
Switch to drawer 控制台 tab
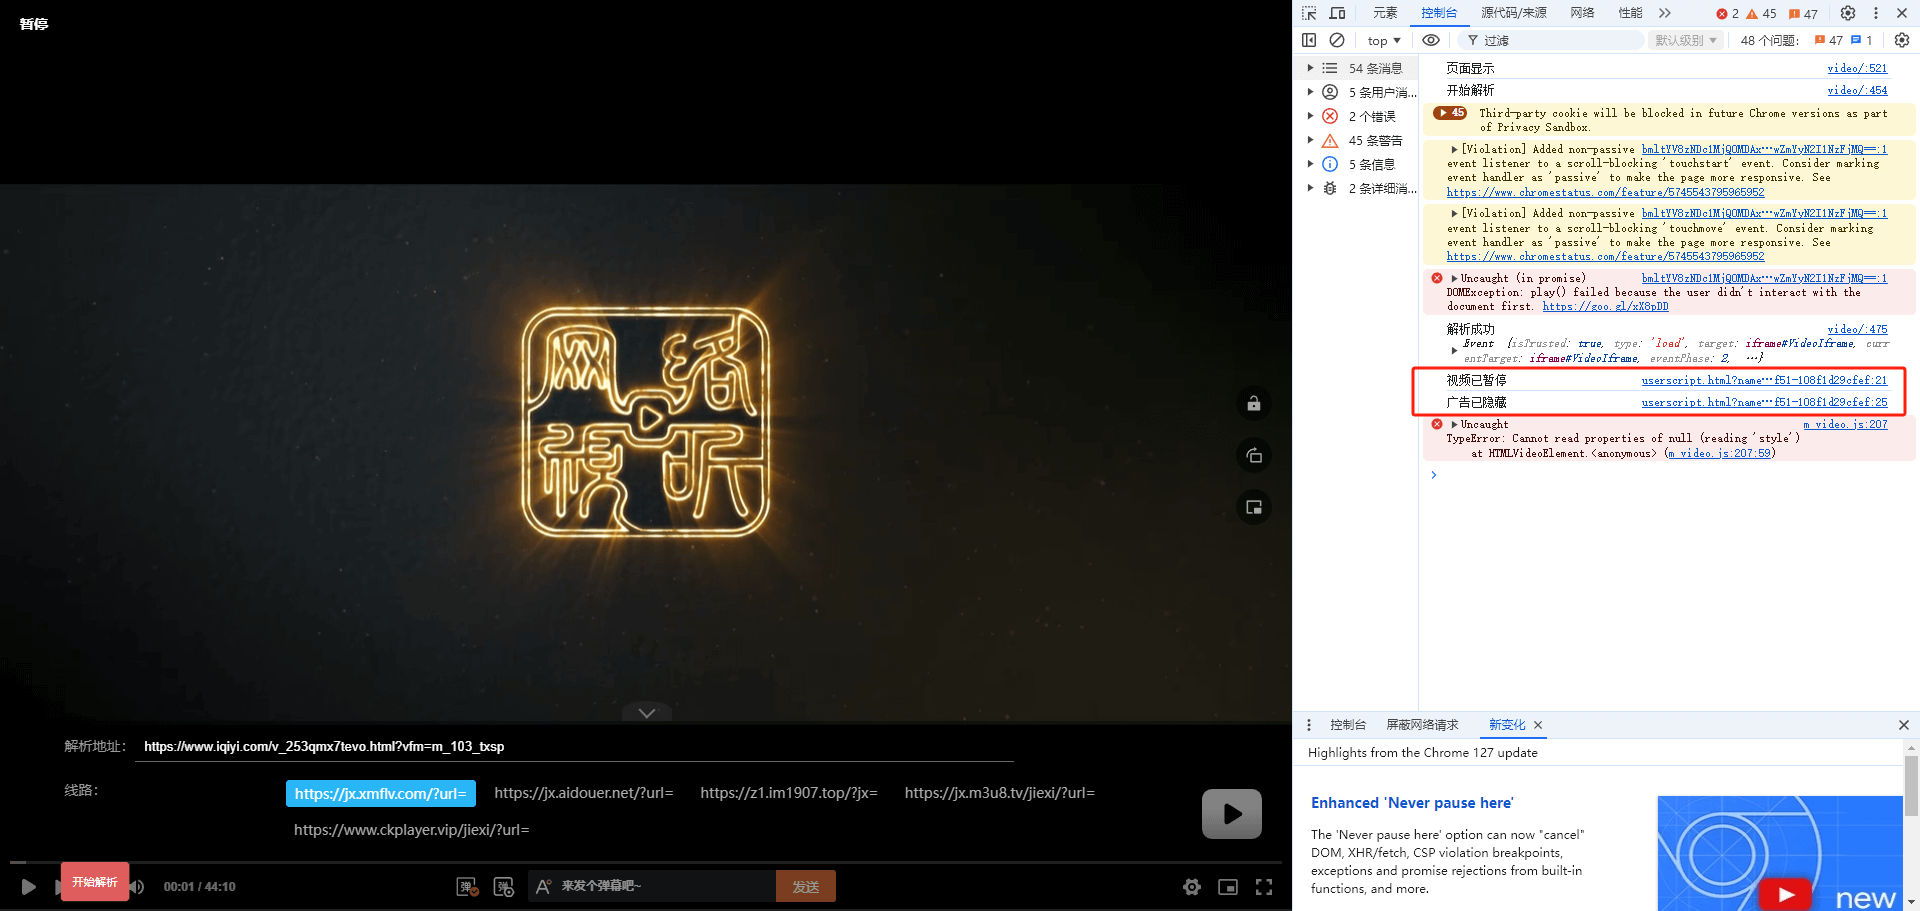click(1348, 725)
